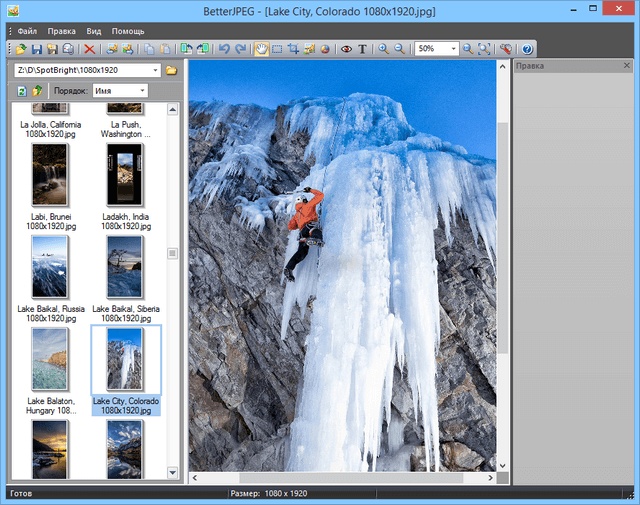Click the Save floppy disk icon
The image size is (640, 505).
tap(37, 48)
